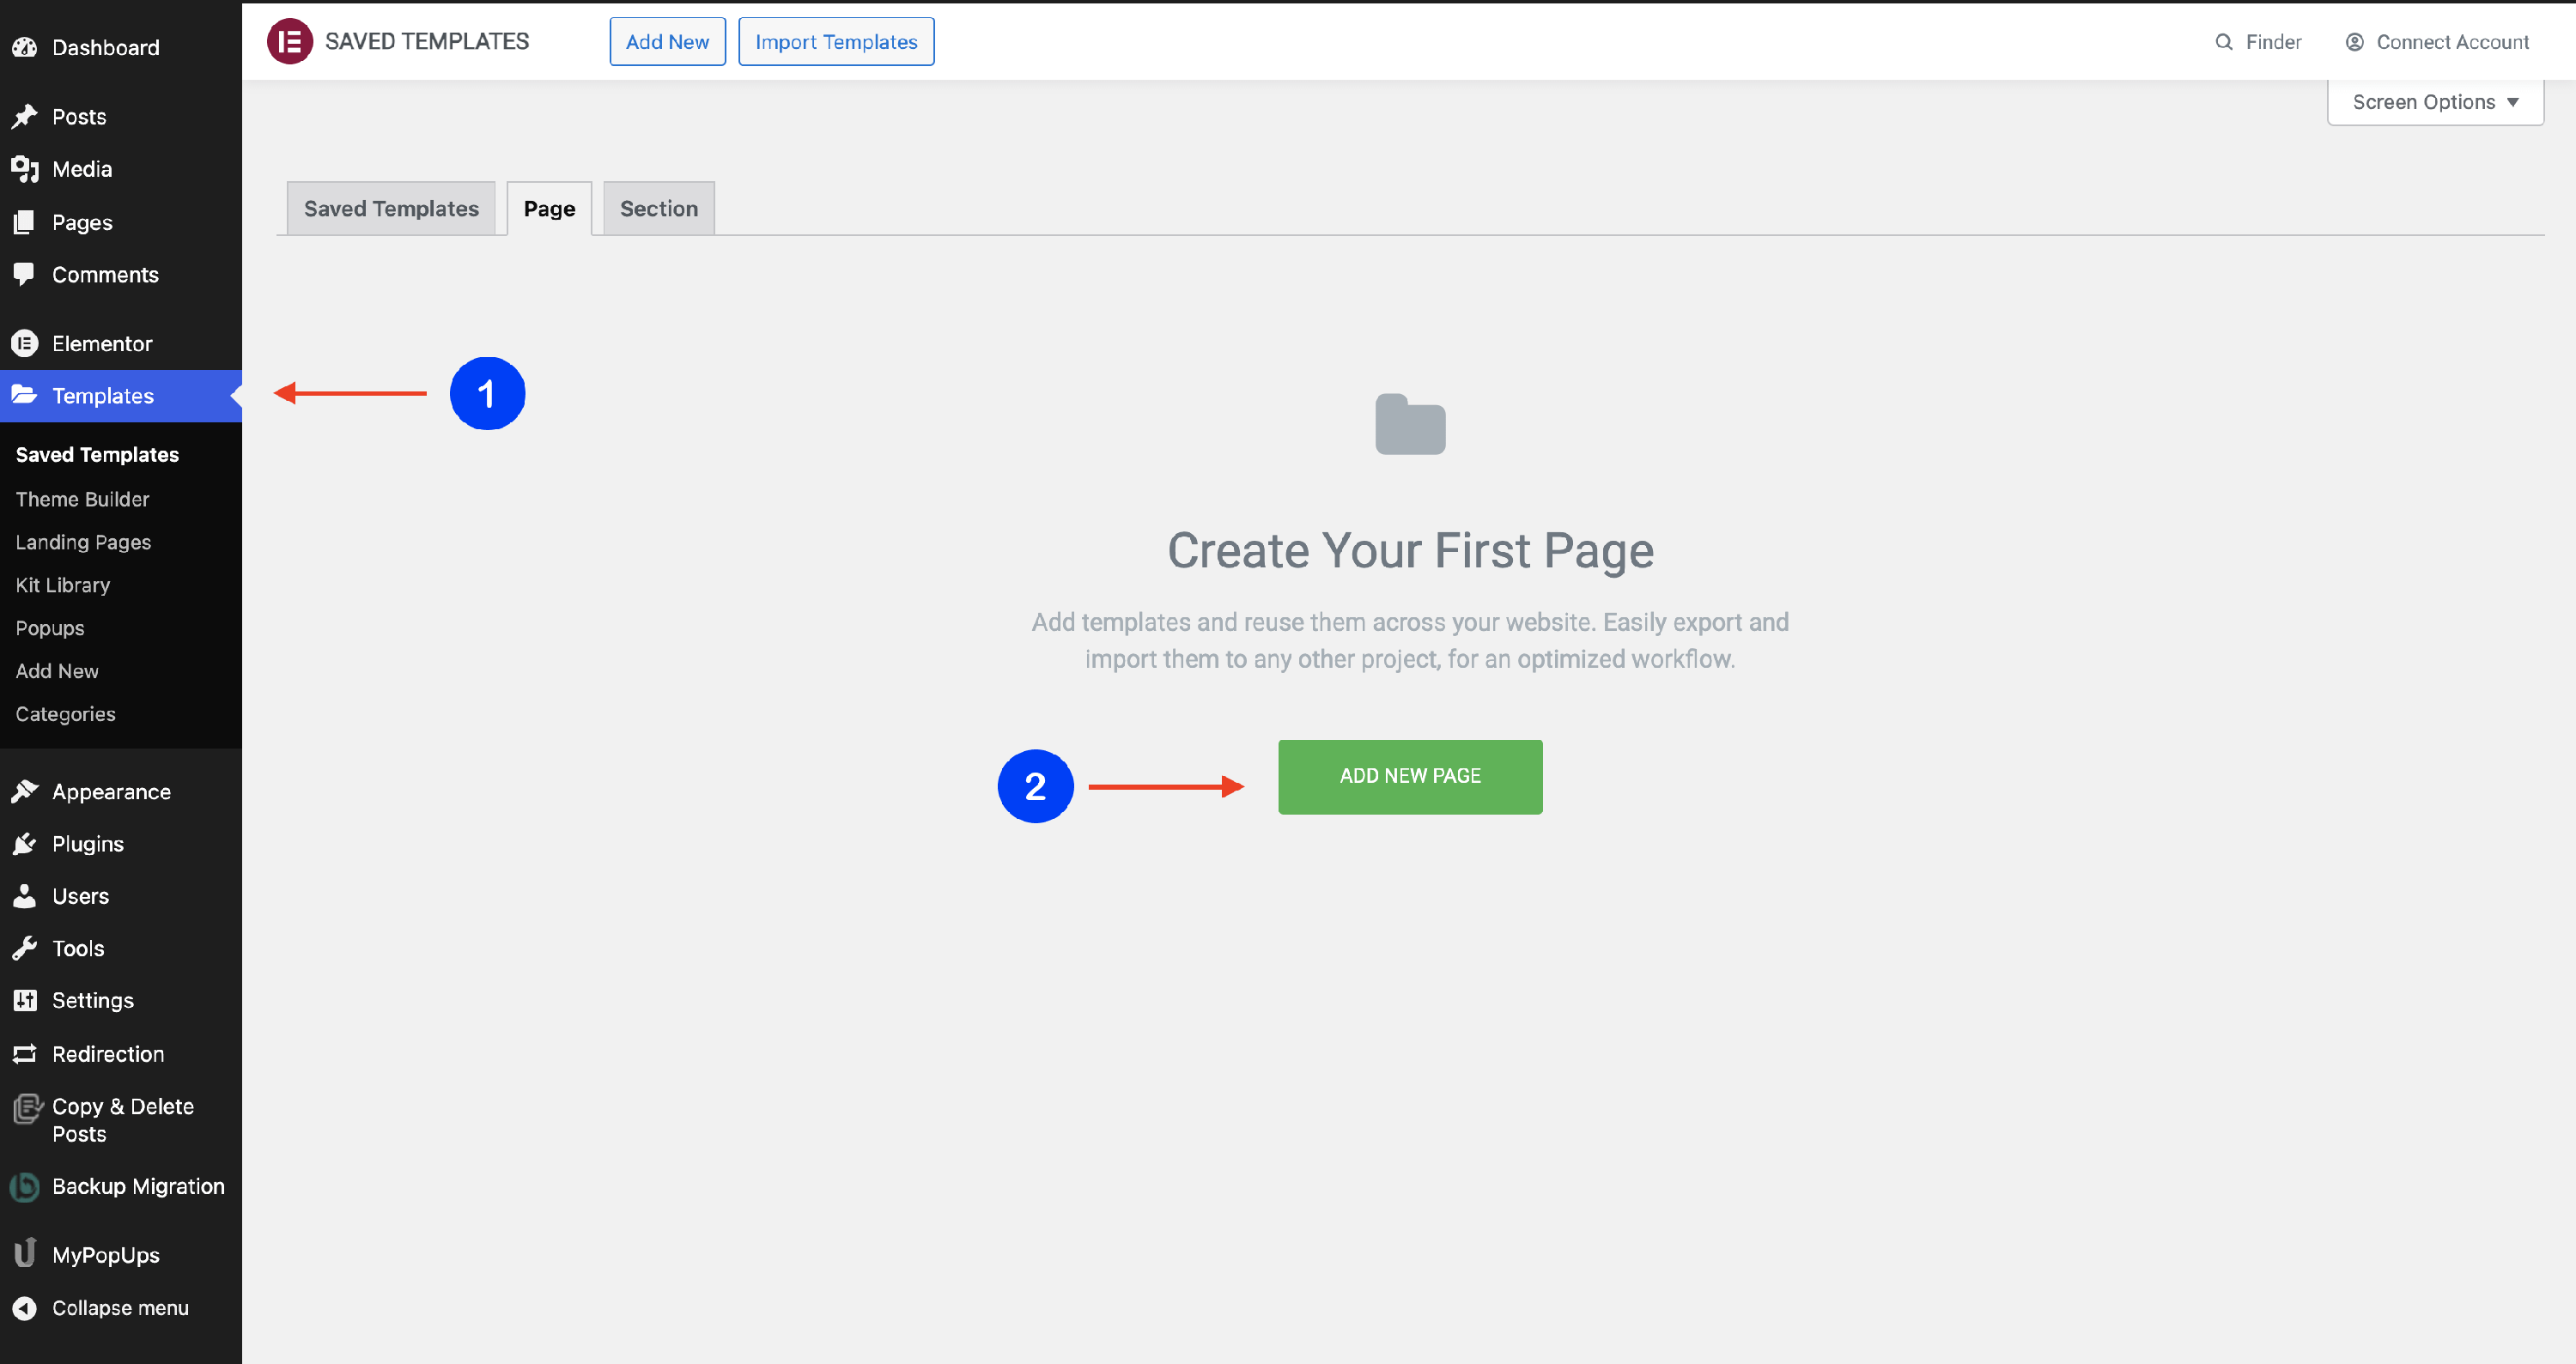Click the Finder search icon
This screenshot has width=2576, height=1364.
tap(2223, 42)
